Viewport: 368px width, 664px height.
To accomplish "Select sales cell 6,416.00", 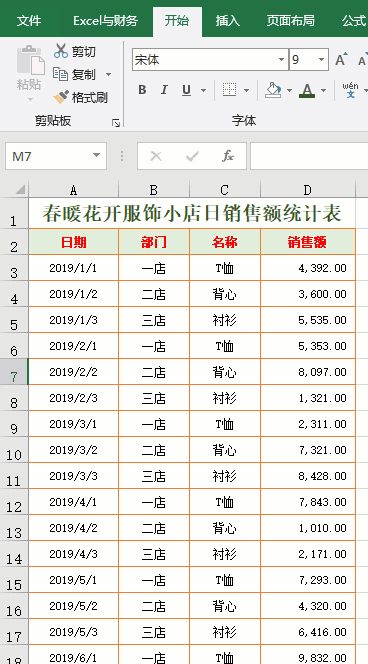I will 308,632.
